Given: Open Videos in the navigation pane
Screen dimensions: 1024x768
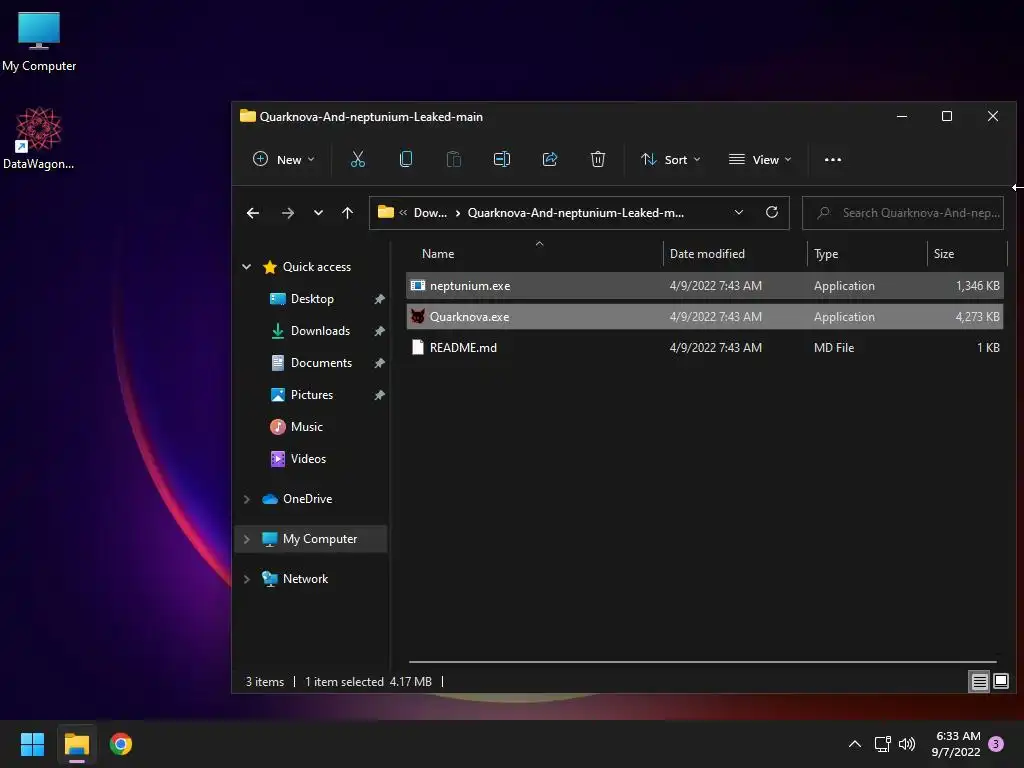Looking at the screenshot, I should [308, 458].
